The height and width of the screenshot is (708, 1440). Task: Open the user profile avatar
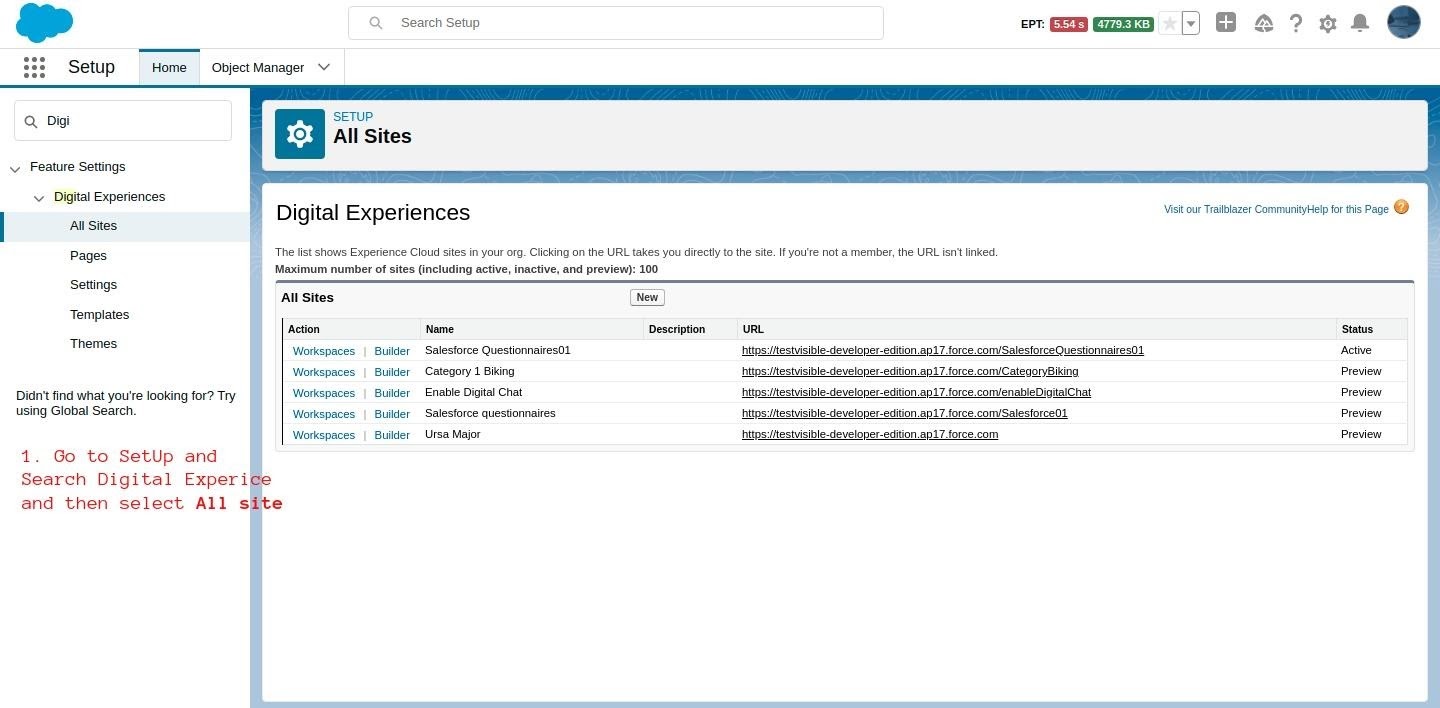[1404, 22]
